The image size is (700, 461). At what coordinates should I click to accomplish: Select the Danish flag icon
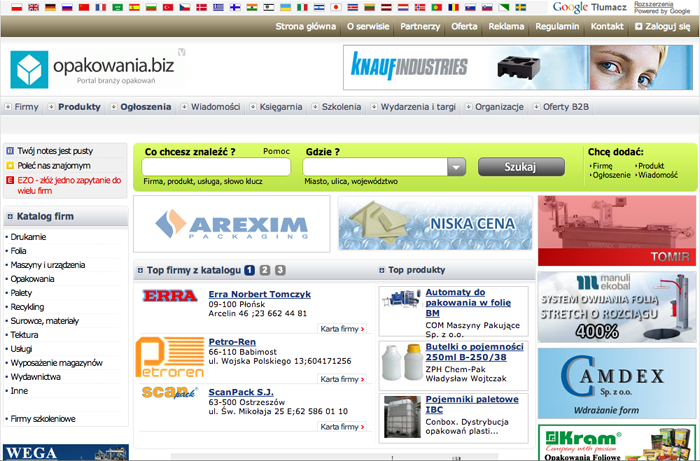click(x=201, y=7)
